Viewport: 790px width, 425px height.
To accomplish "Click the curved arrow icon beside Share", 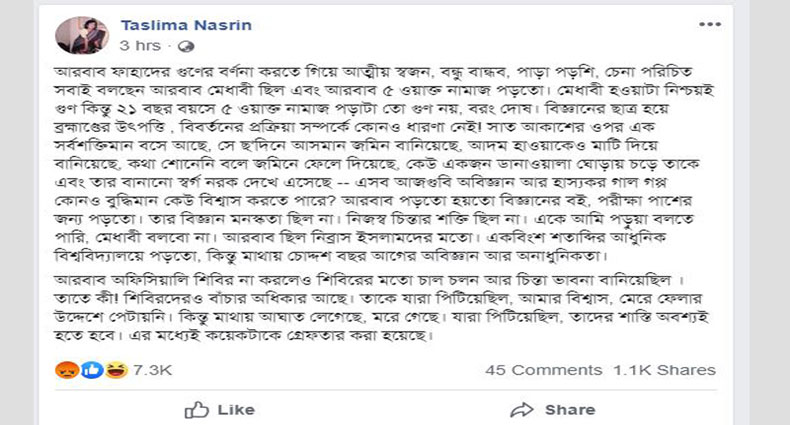I will click(521, 409).
